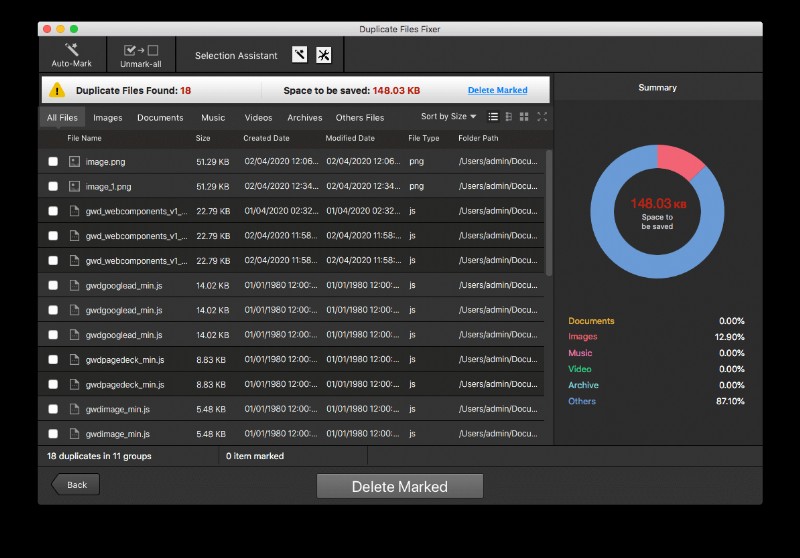The width and height of the screenshot is (800, 558).
Task: Check the image_1.png file checkbox
Action: (53, 186)
